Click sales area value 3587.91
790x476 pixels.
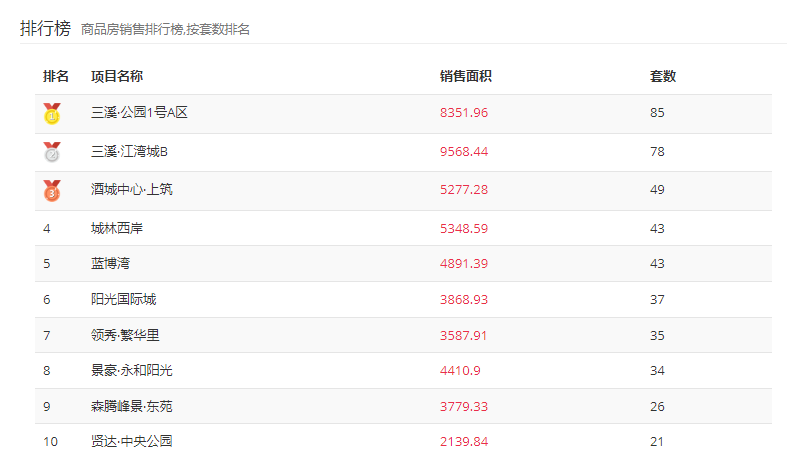[x=464, y=335]
